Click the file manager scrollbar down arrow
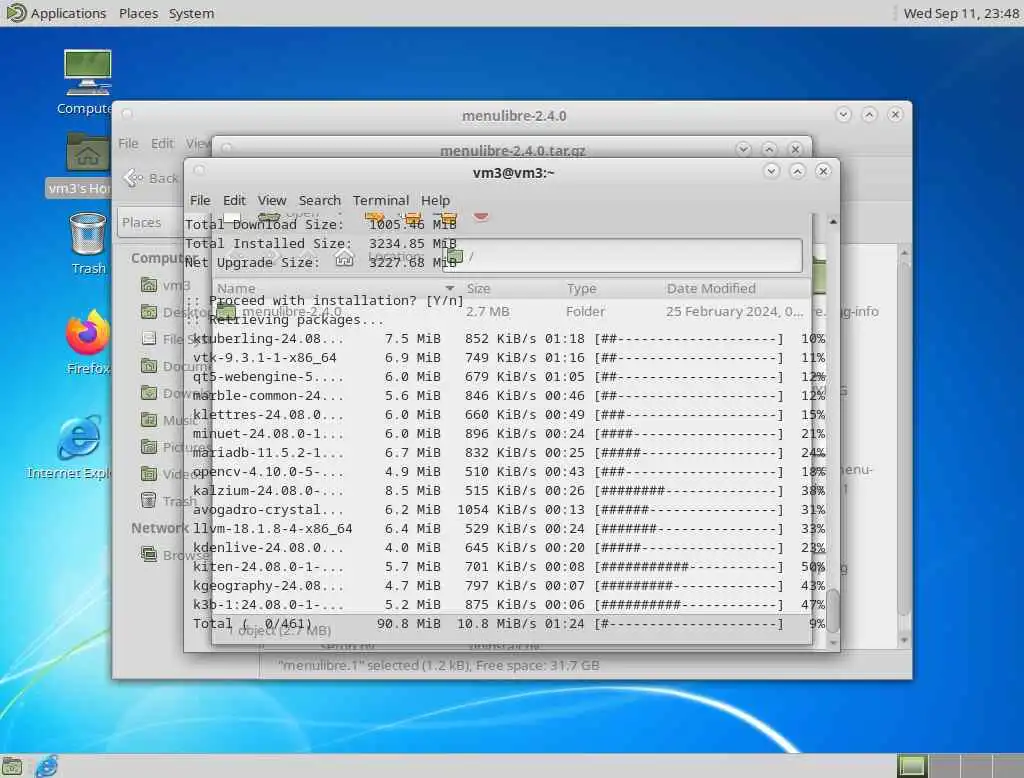This screenshot has width=1024, height=778. 904,640
